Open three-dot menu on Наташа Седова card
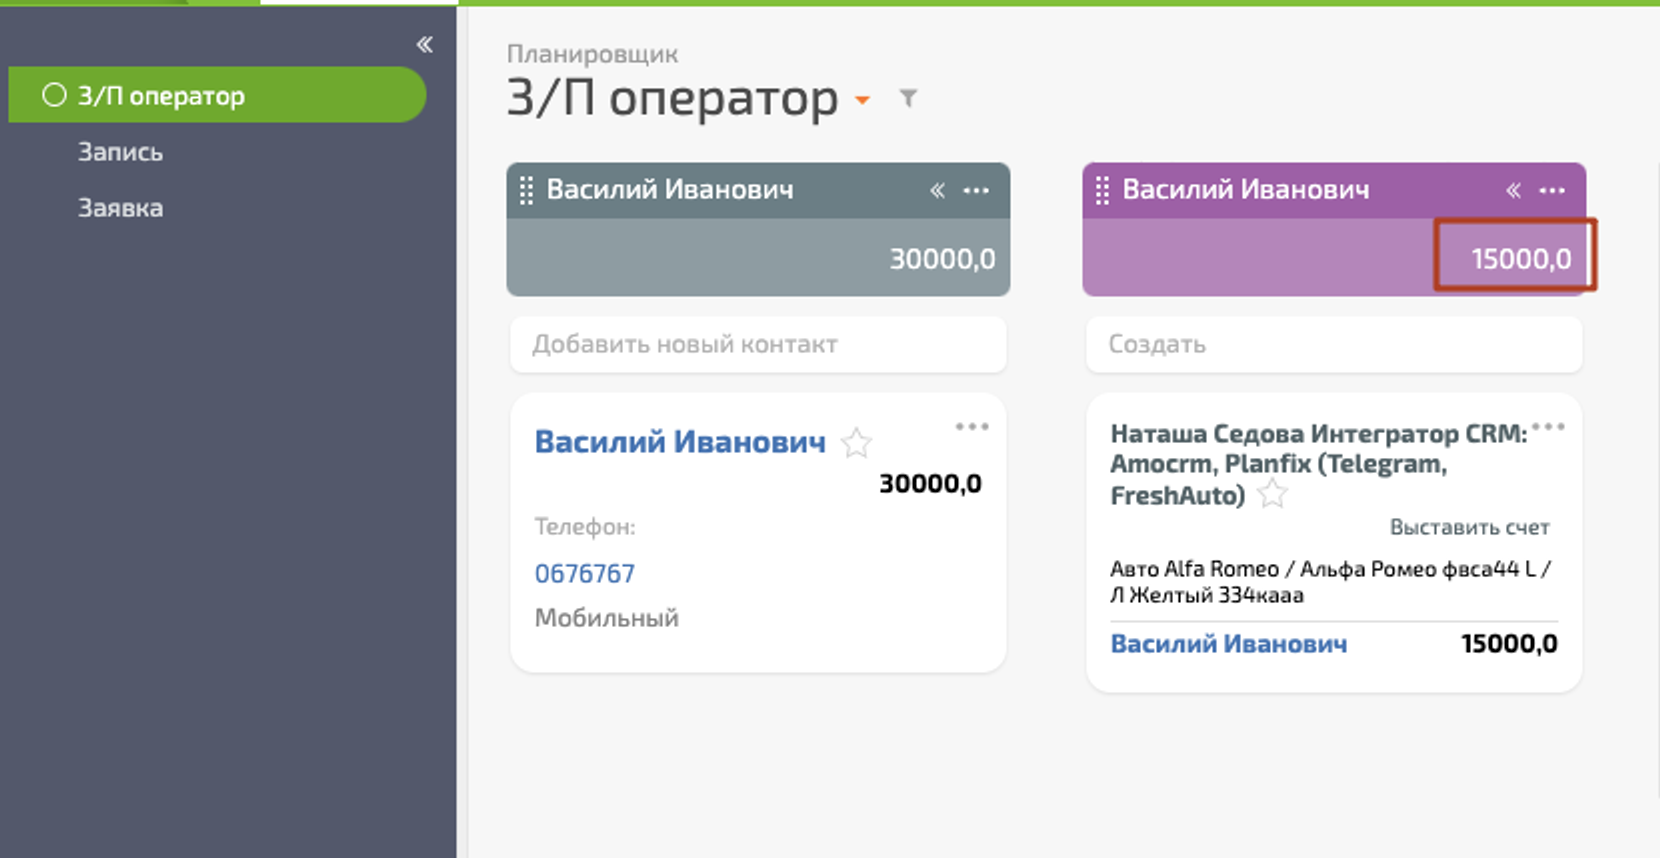Screen dimensions: 1660x858 pos(1548,427)
